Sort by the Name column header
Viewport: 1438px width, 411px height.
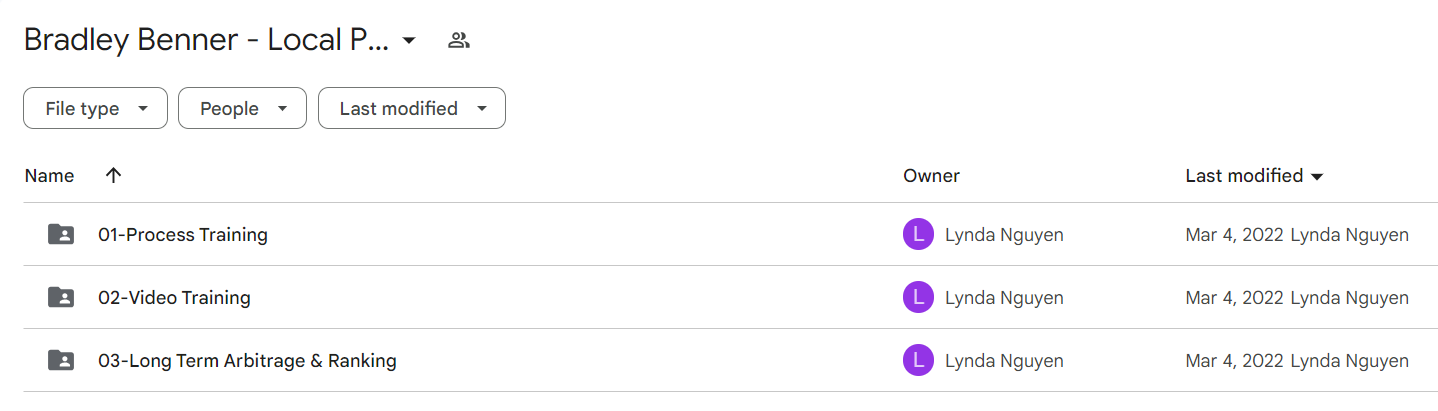[49, 175]
